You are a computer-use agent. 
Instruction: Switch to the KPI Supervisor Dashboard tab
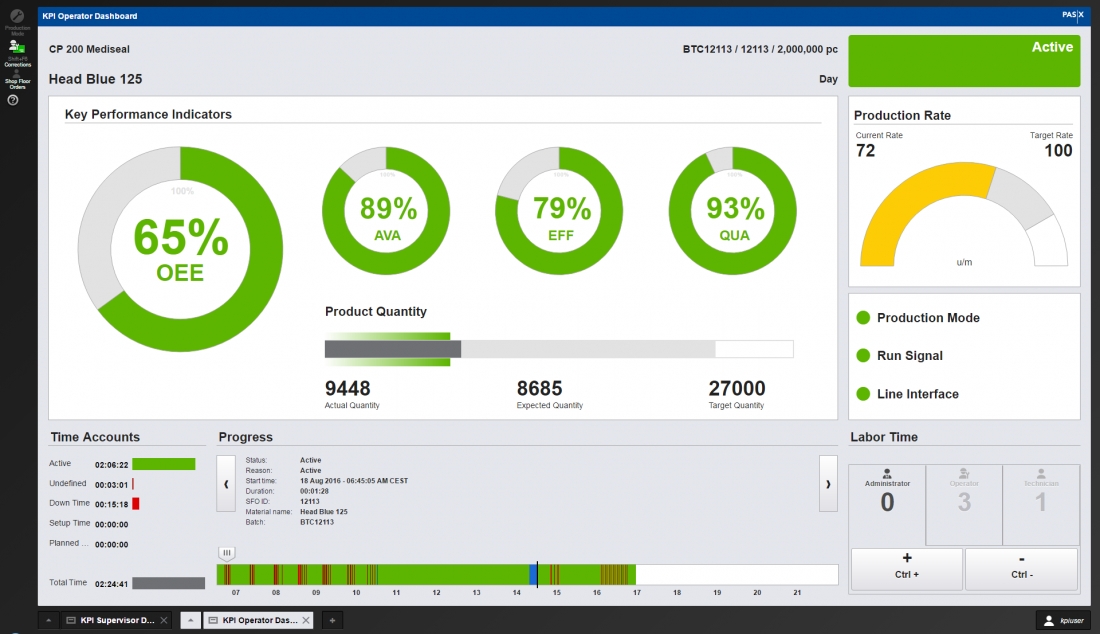(x=110, y=620)
